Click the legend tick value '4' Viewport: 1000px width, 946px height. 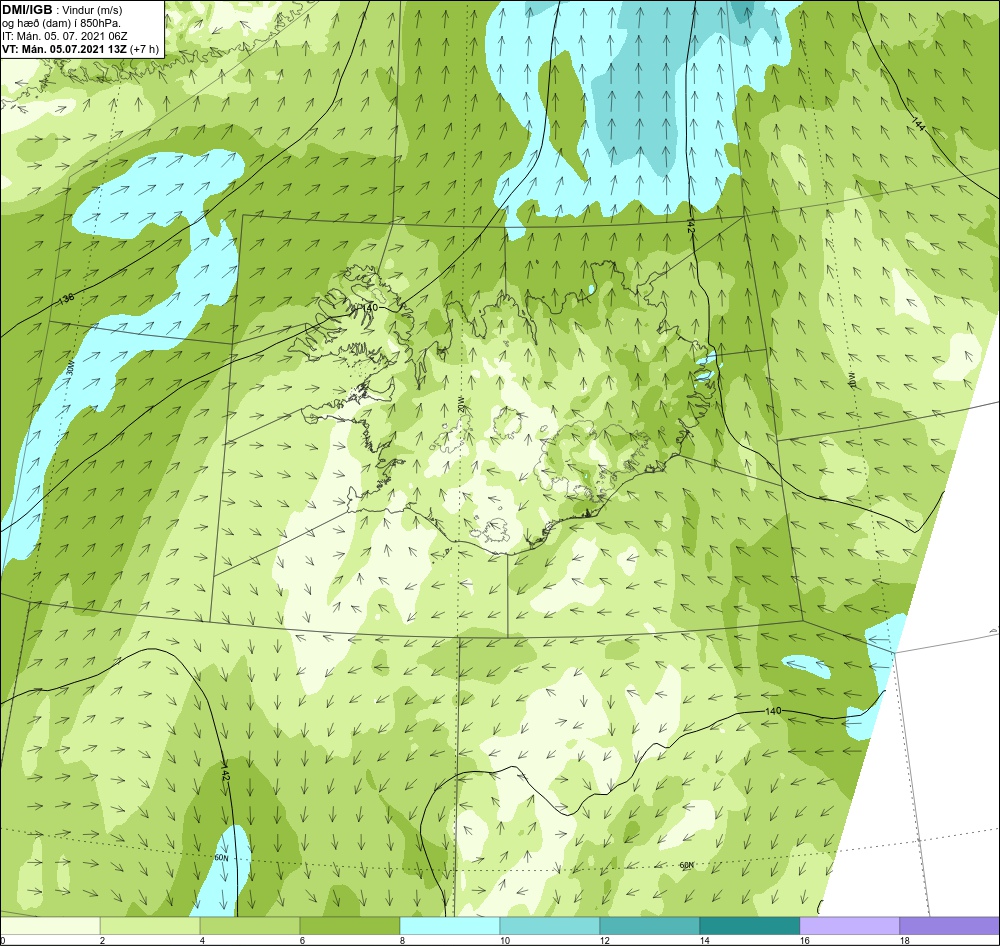click(202, 940)
